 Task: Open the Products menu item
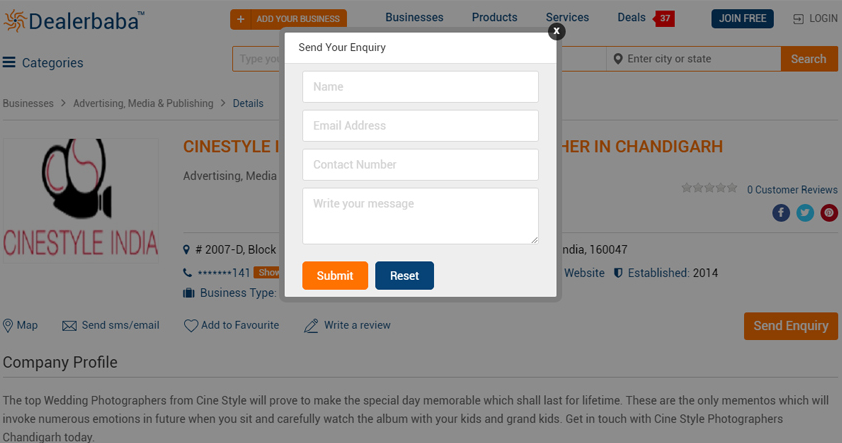pos(494,18)
